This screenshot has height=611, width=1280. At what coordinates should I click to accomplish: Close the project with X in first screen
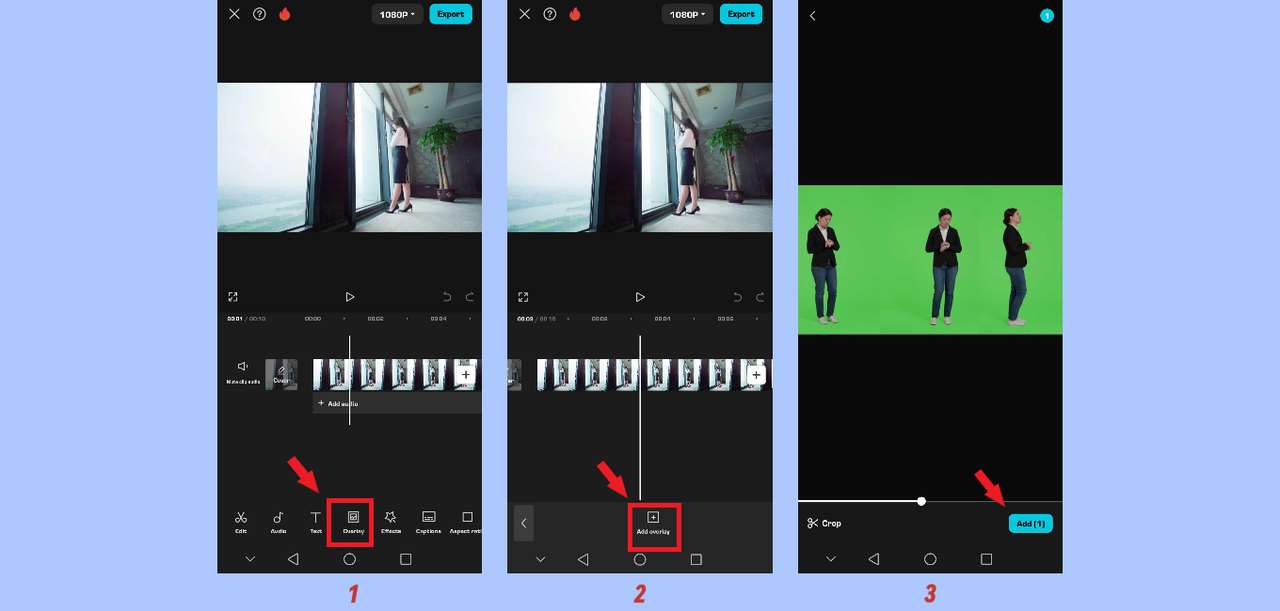coord(234,14)
